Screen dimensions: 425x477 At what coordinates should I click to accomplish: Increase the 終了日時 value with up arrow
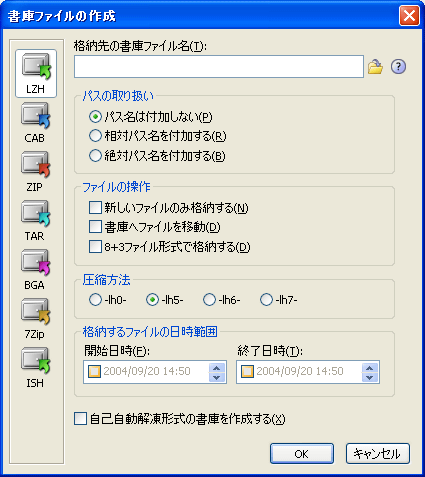click(x=369, y=368)
